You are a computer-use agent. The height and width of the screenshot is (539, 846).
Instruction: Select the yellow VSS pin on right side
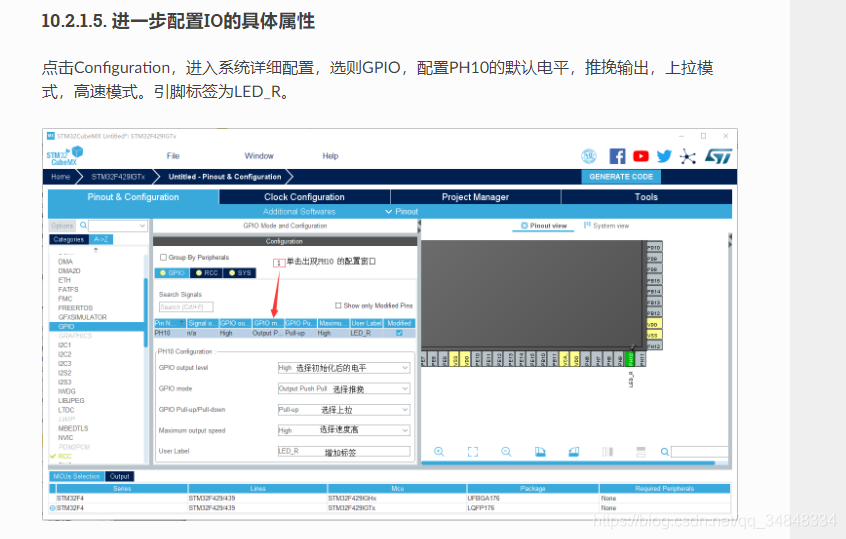654,335
